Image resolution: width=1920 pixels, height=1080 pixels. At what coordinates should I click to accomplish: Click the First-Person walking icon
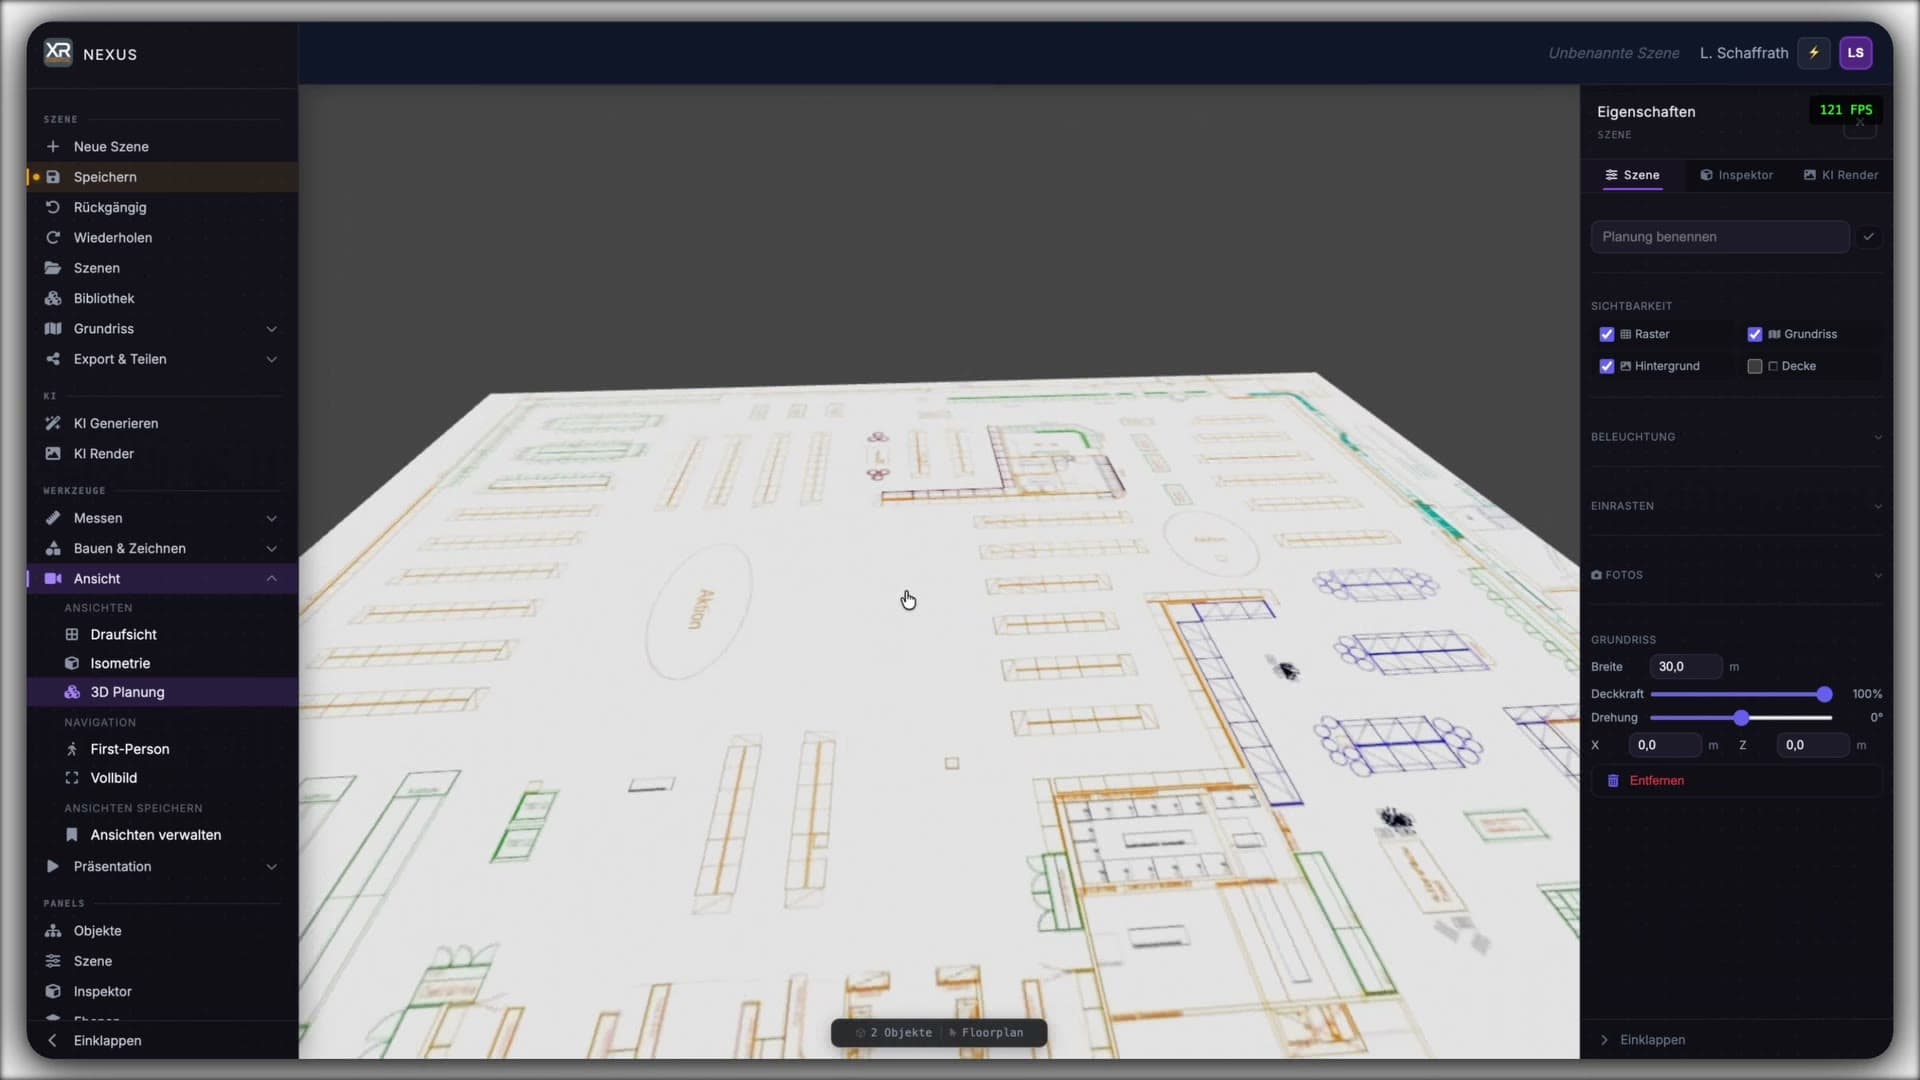click(72, 749)
